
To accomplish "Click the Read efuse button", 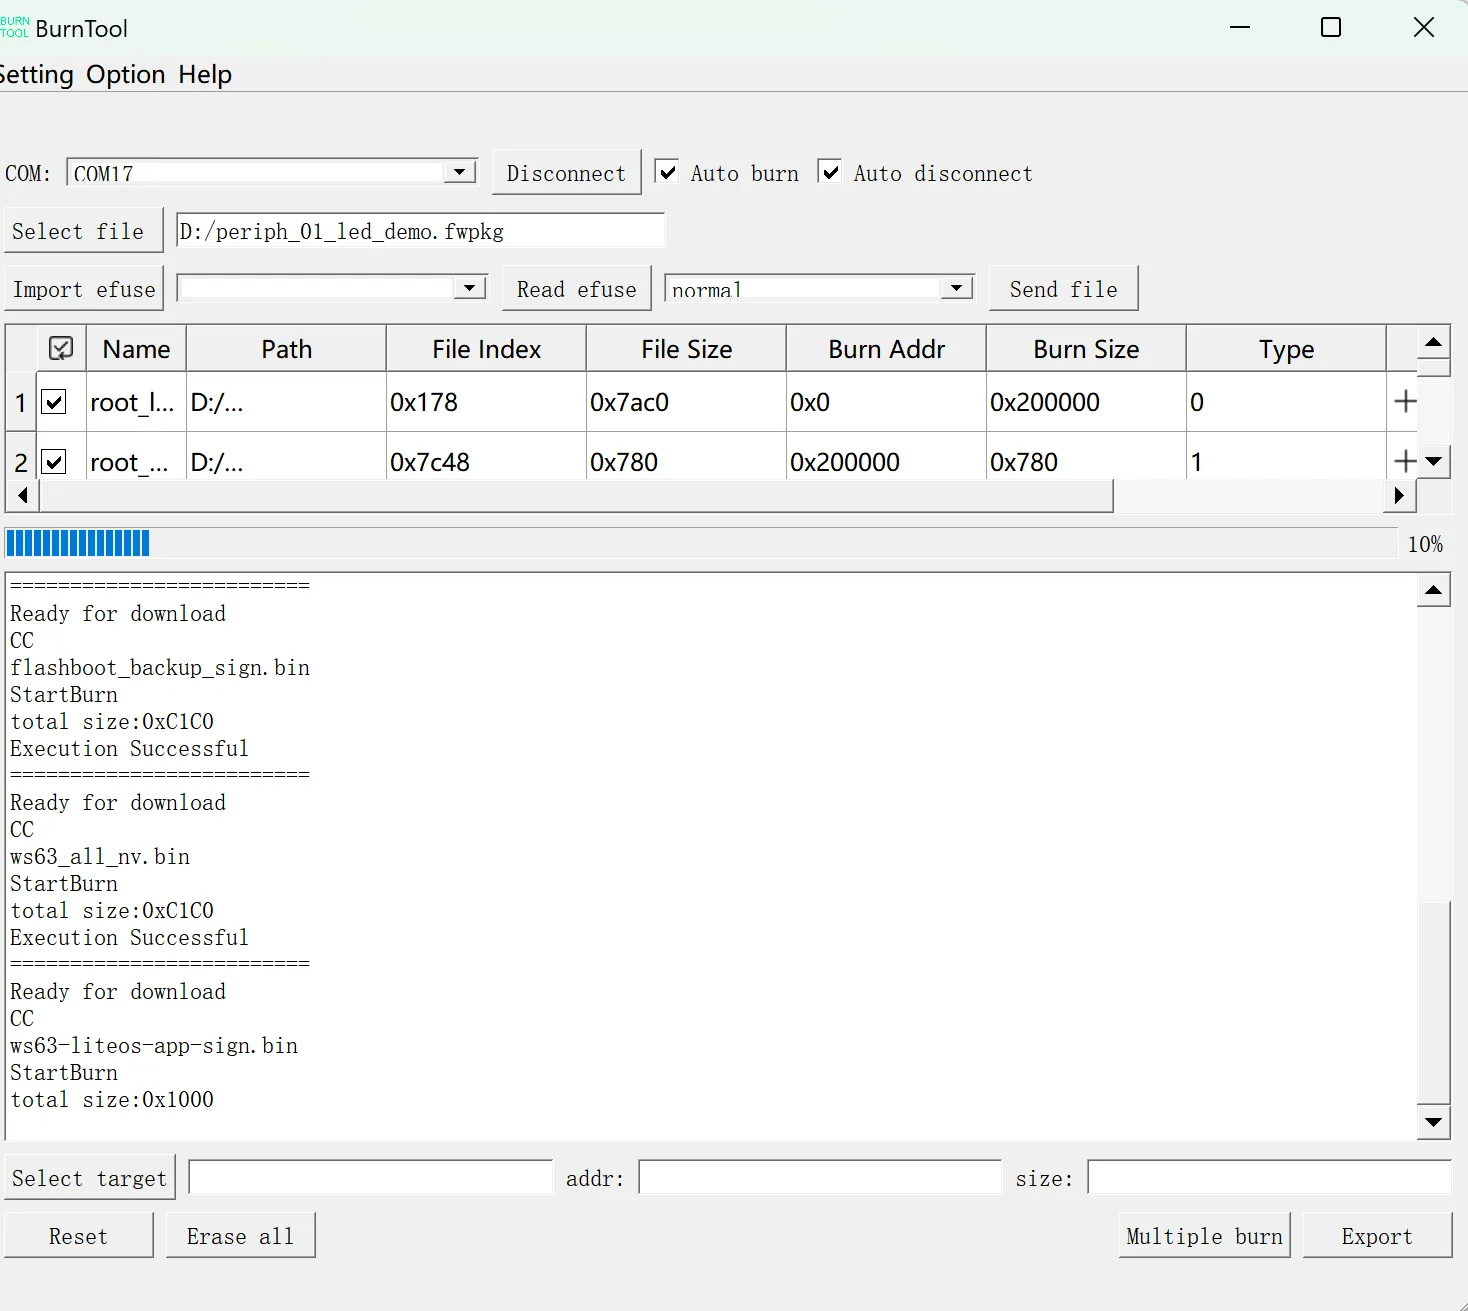I will [x=576, y=289].
